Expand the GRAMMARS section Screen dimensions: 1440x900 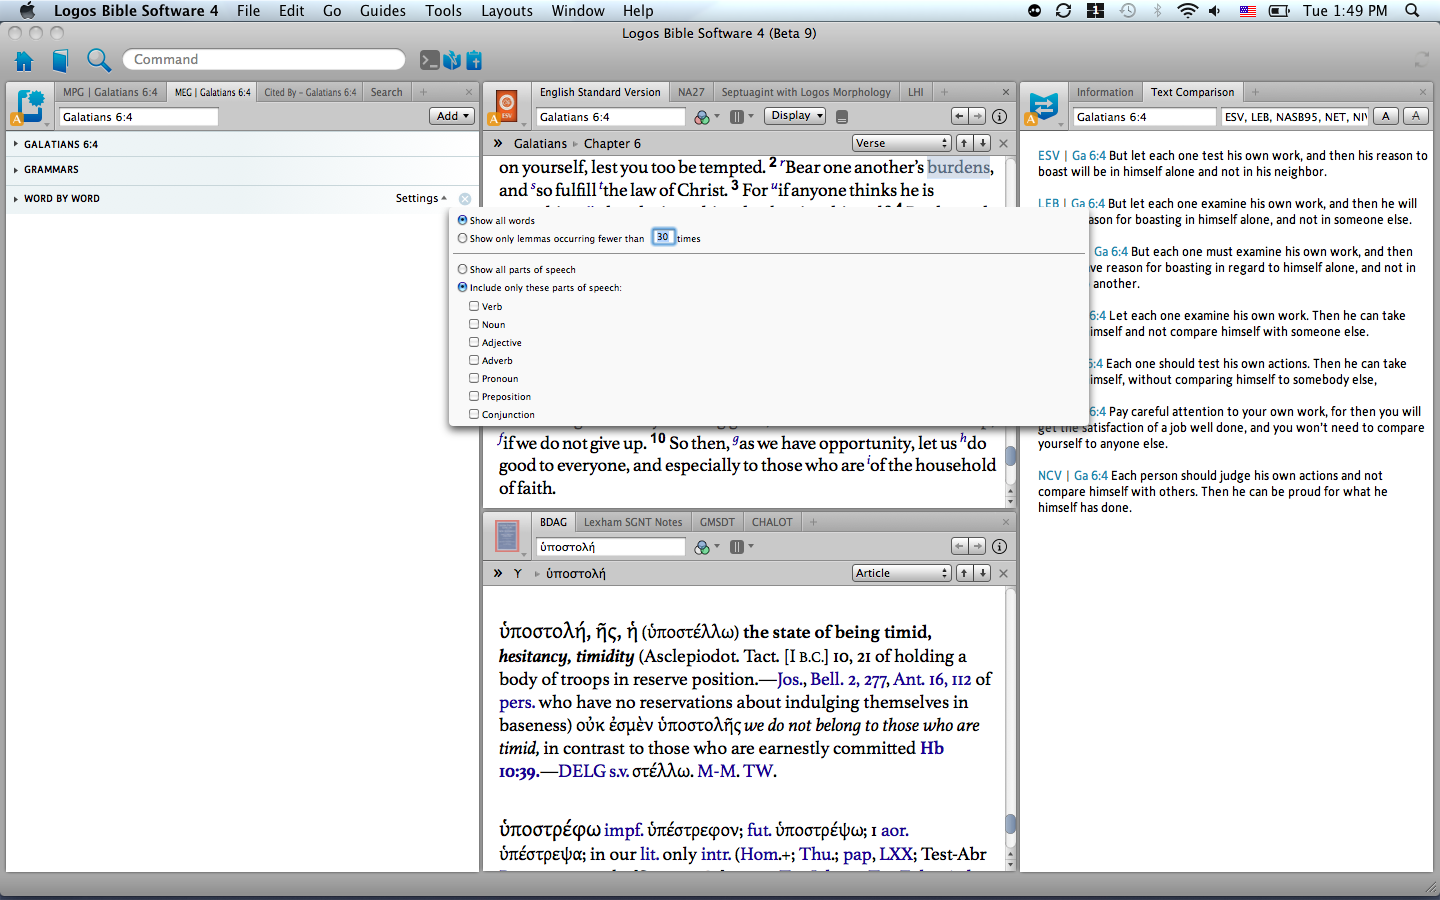coord(16,170)
